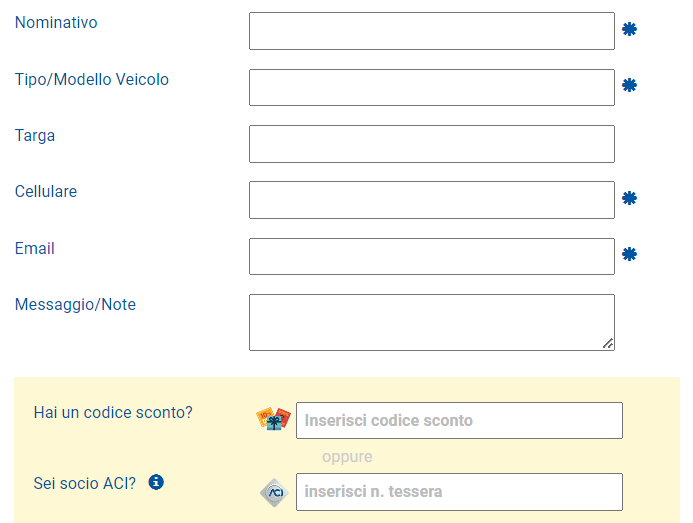Image resolution: width=693 pixels, height=523 pixels.
Task: Click the resize handle of the Messaggio/Note box
Action: [608, 344]
